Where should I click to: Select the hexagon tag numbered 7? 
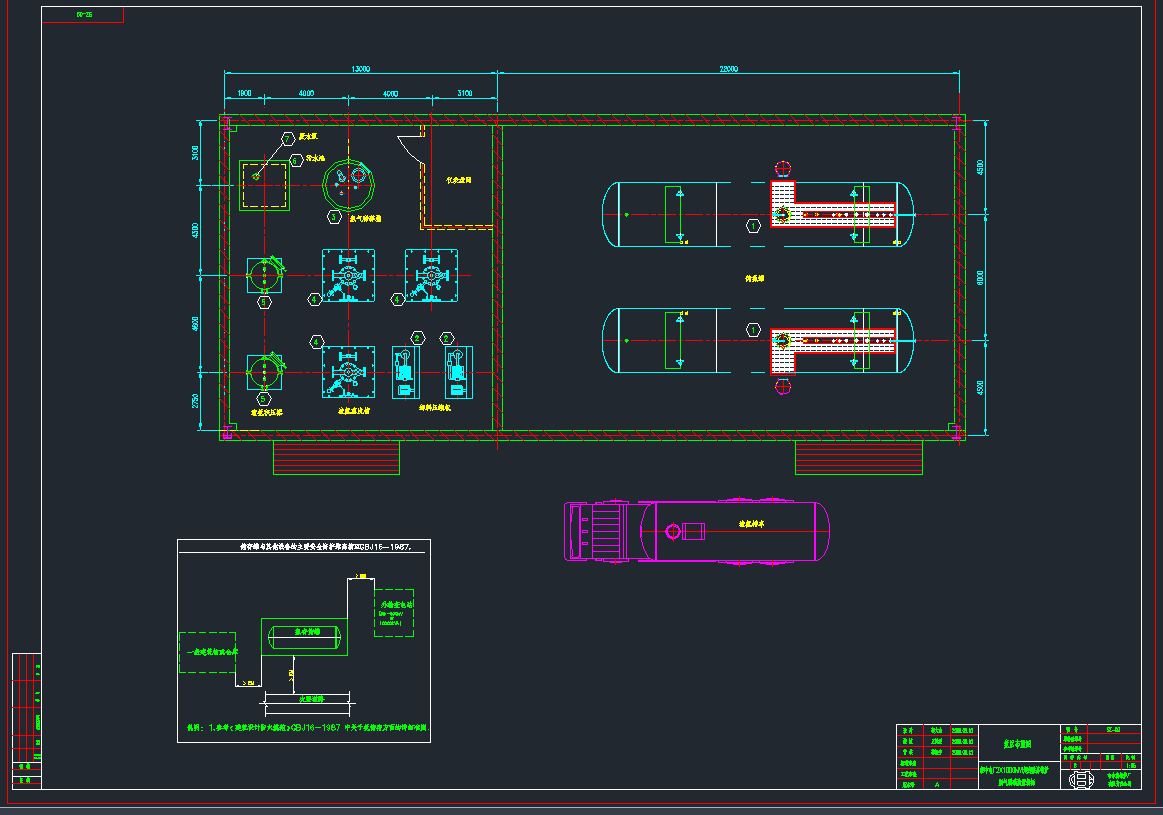pos(288,137)
